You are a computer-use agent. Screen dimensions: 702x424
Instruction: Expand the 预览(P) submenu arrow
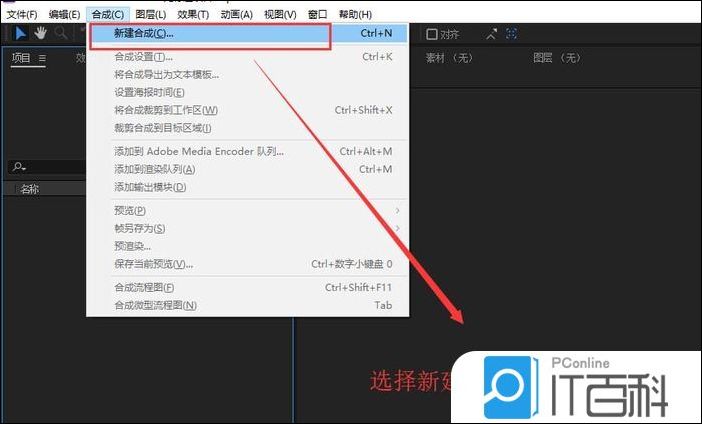tap(397, 210)
